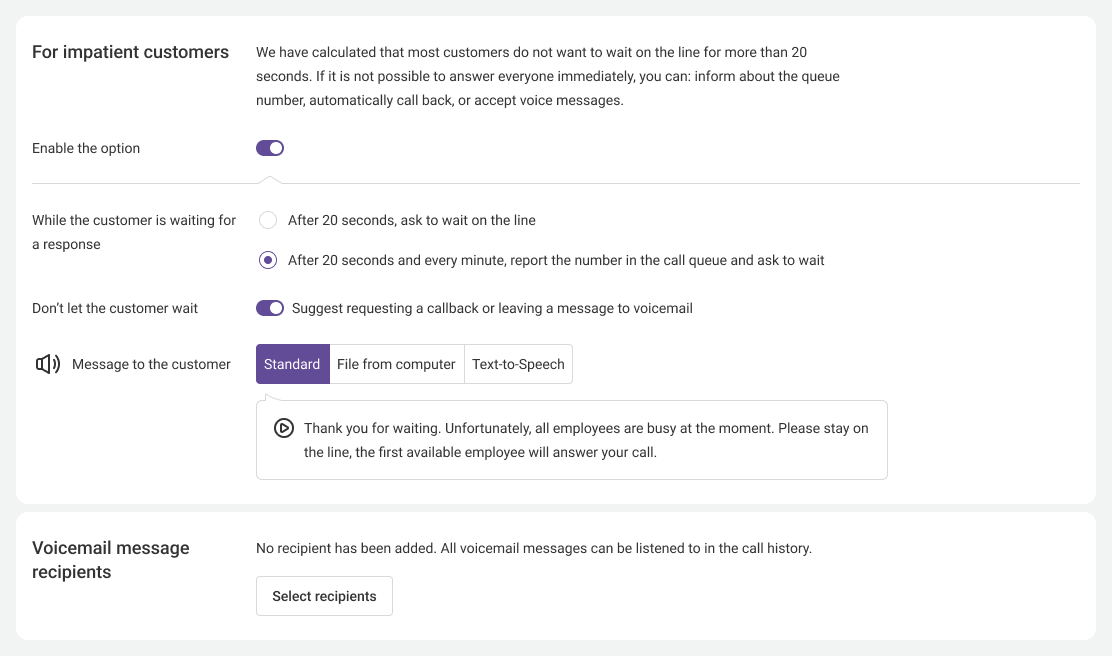Click the Don't let the customer wait label
The image size is (1112, 656).
(115, 308)
